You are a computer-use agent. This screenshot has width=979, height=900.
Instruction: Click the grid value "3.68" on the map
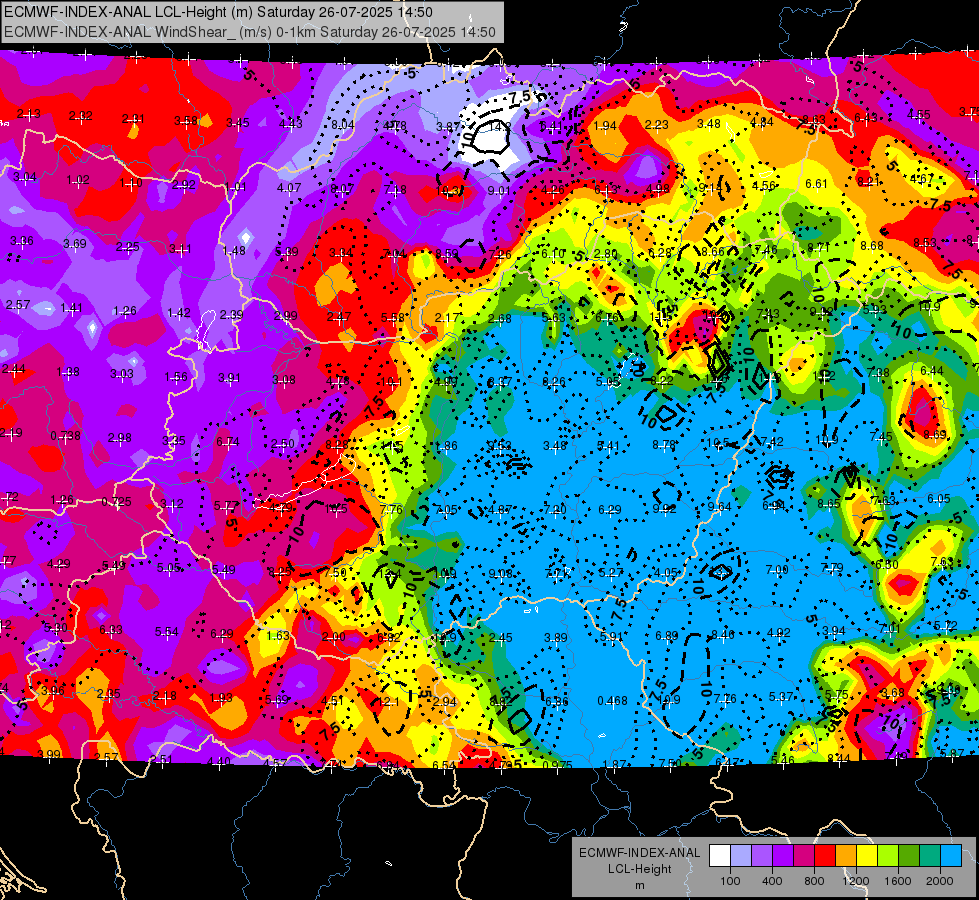893,692
